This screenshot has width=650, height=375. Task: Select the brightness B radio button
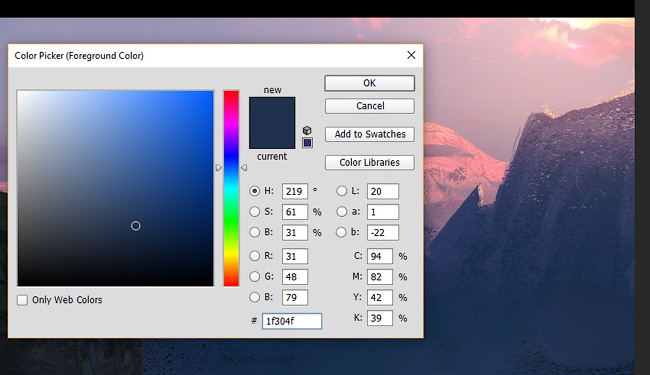point(255,232)
